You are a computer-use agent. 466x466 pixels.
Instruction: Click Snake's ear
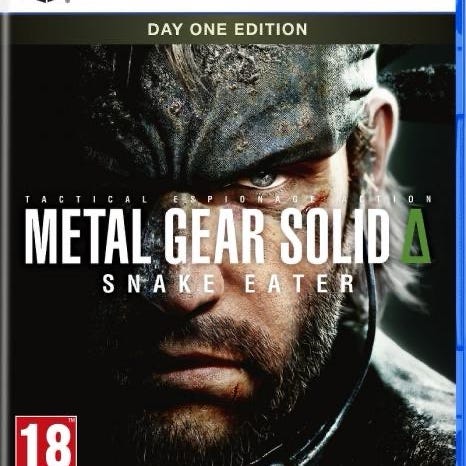(x=383, y=133)
